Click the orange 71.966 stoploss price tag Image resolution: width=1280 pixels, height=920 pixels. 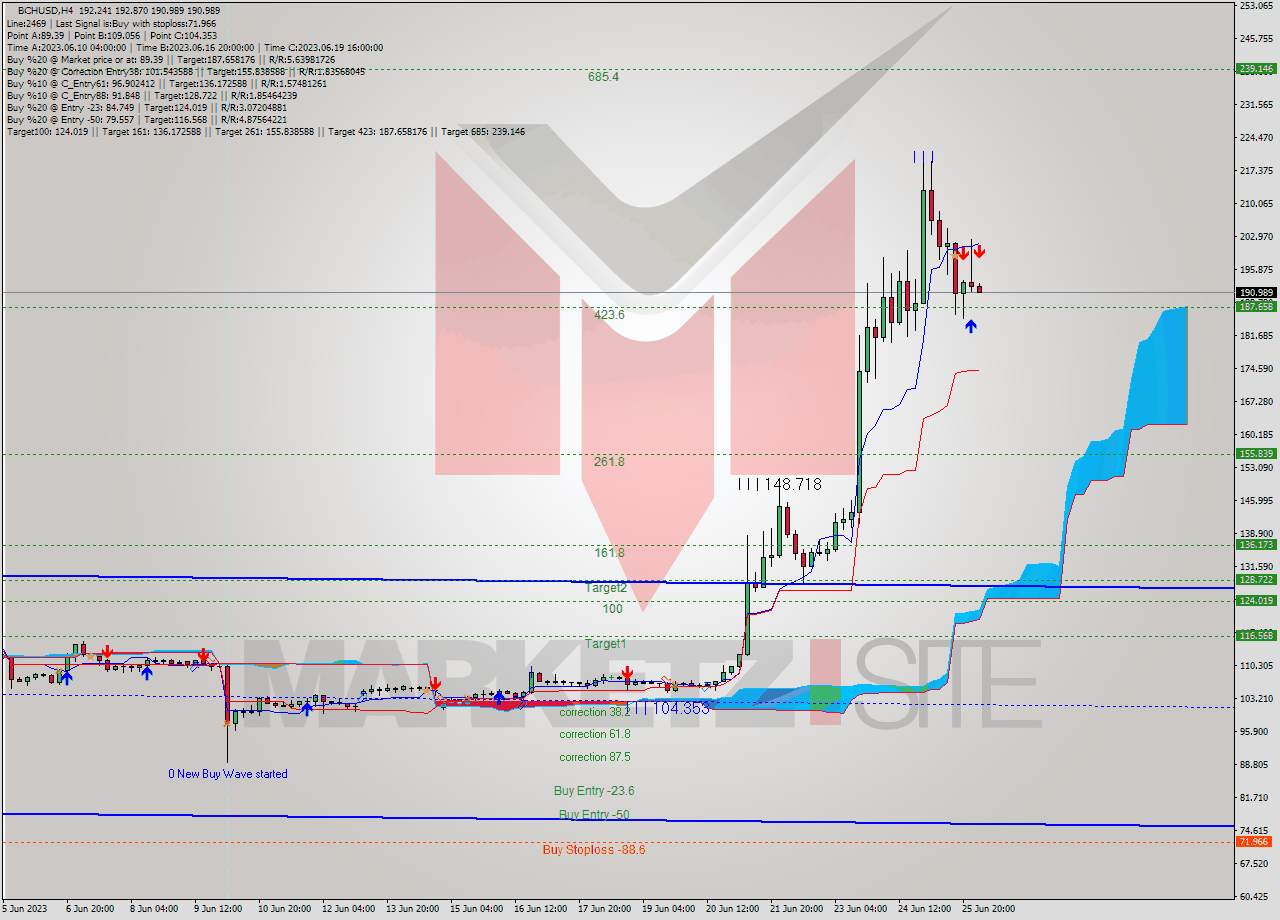tap(1256, 843)
